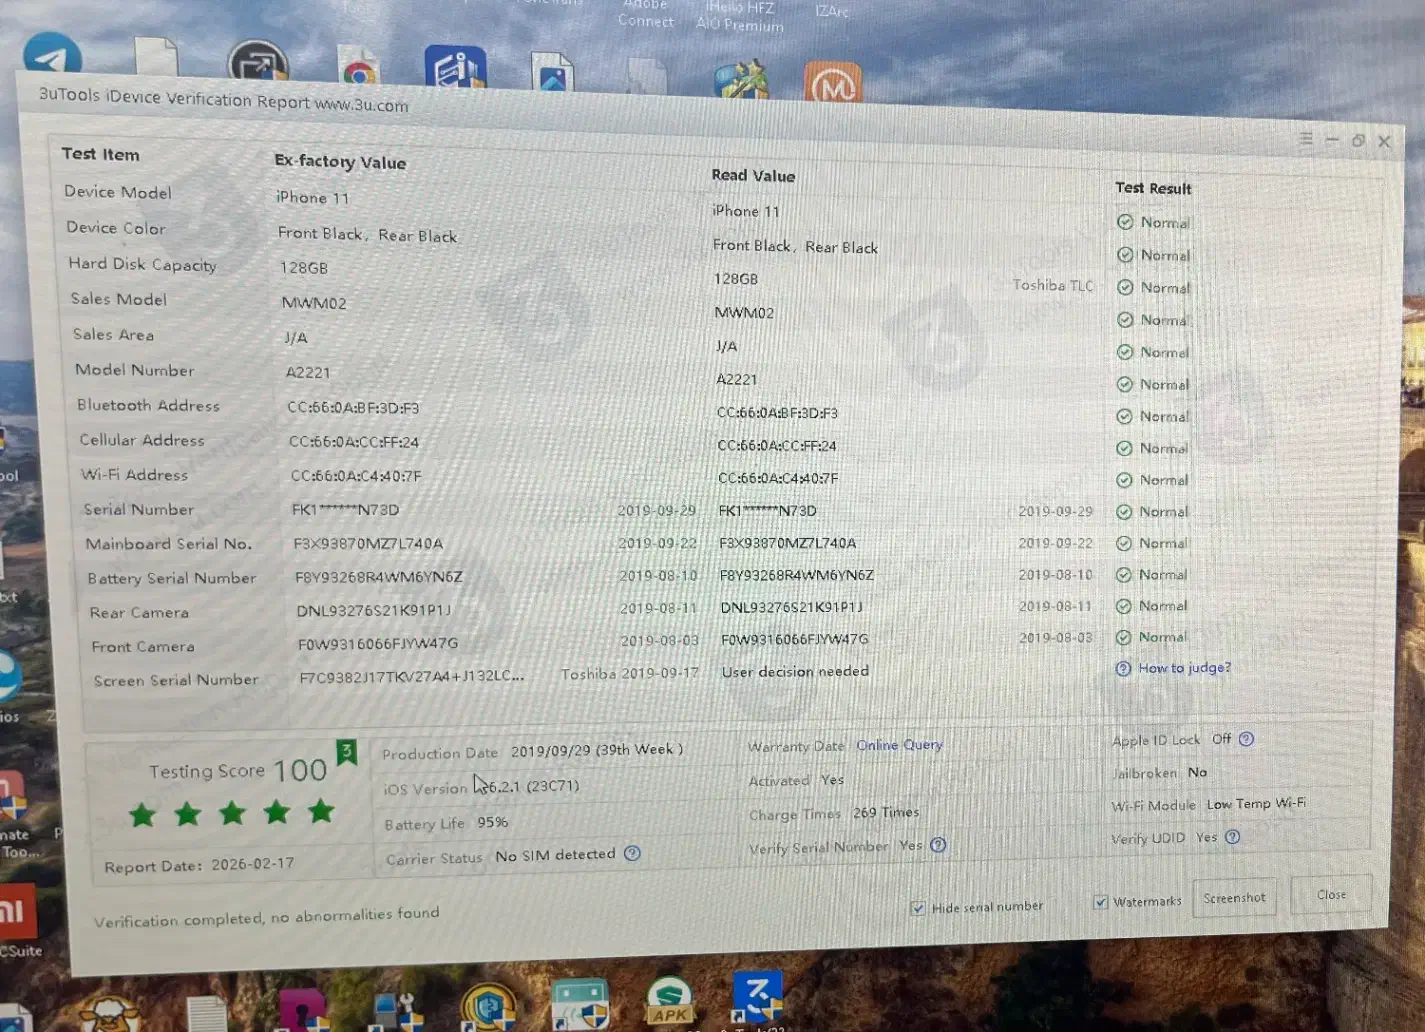
Task: Select the ex-factory Mainboard Serial No. value
Action: point(368,544)
